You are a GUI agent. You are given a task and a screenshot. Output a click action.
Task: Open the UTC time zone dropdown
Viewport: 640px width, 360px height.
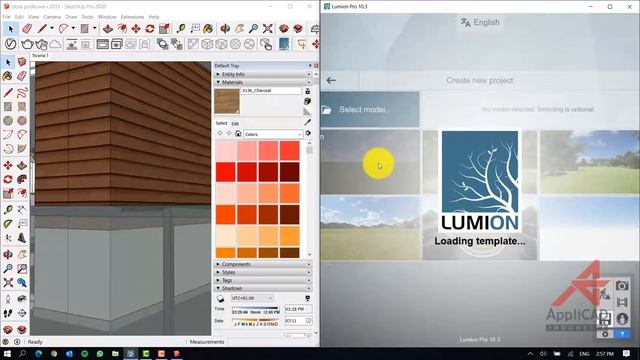pyautogui.click(x=252, y=298)
